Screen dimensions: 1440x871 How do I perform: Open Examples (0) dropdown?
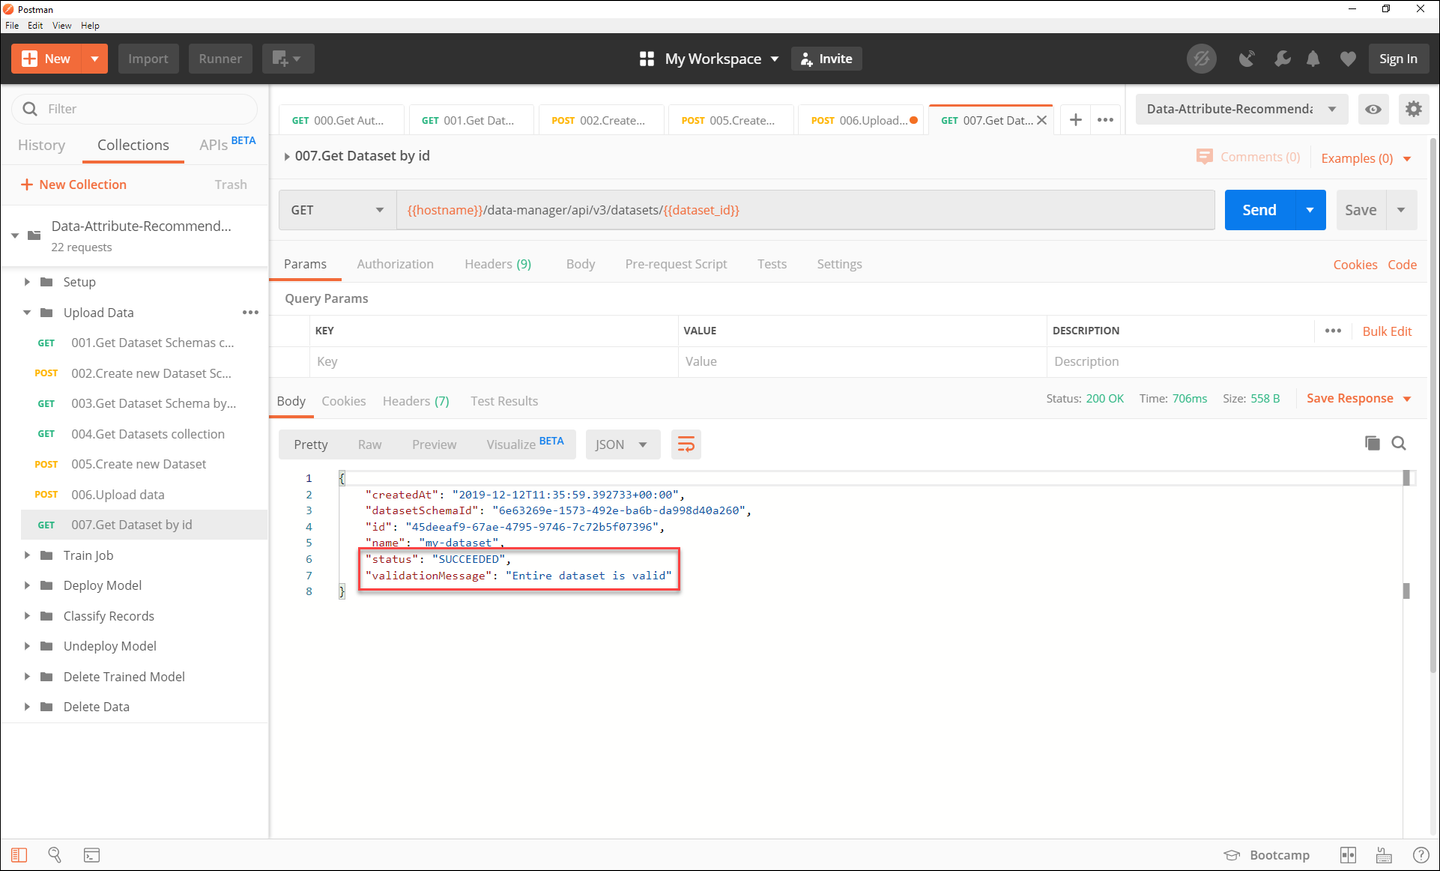(x=1366, y=158)
